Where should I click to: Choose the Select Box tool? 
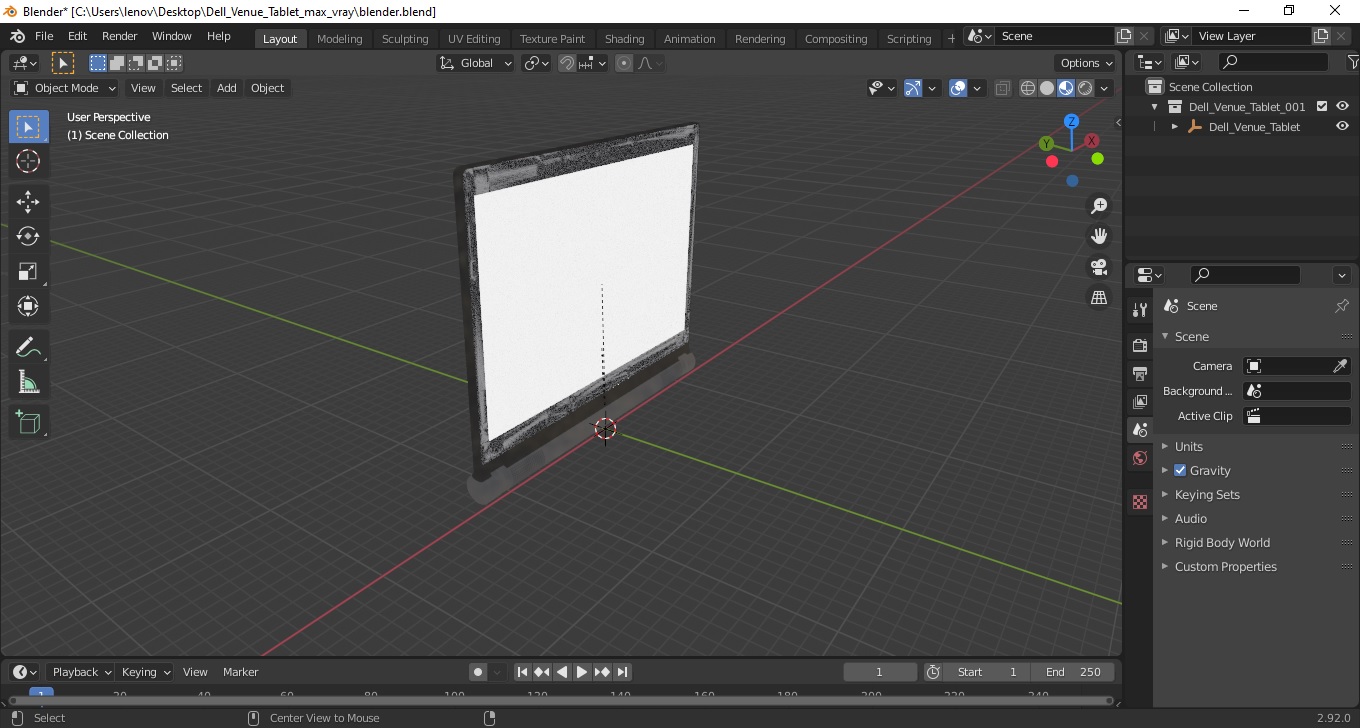(x=28, y=127)
